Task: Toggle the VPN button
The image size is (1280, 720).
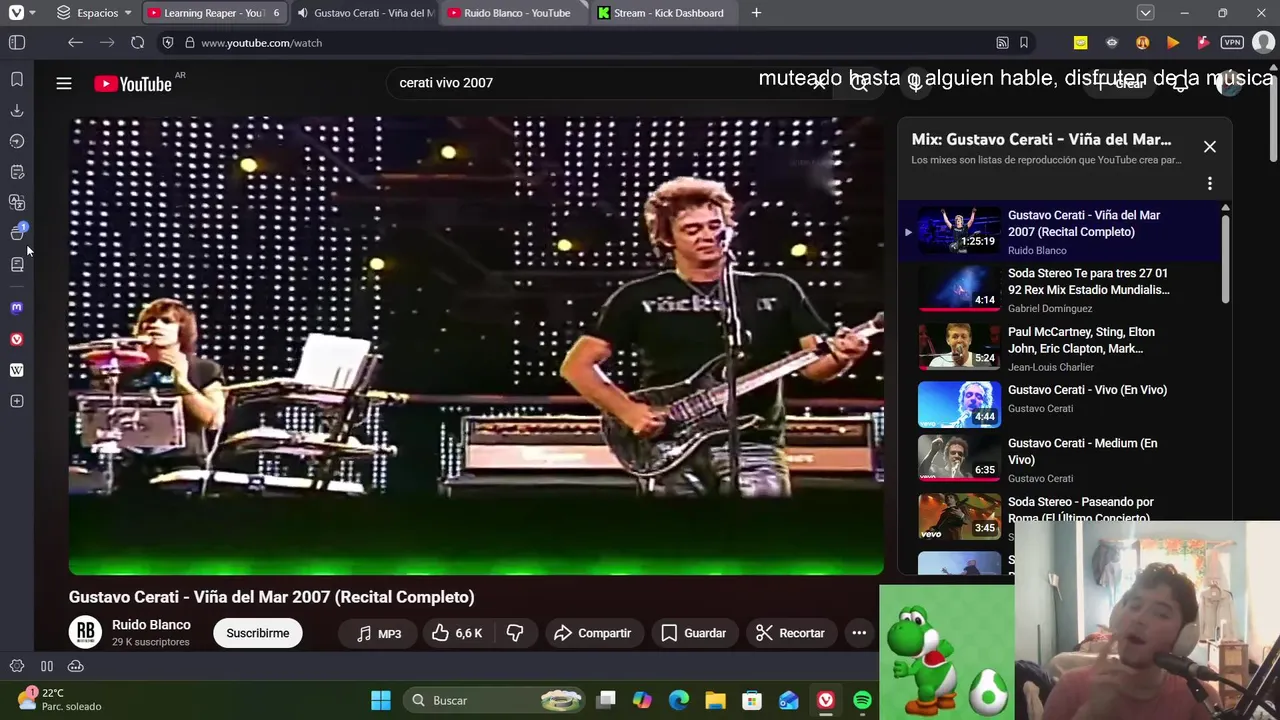Action: [1232, 43]
